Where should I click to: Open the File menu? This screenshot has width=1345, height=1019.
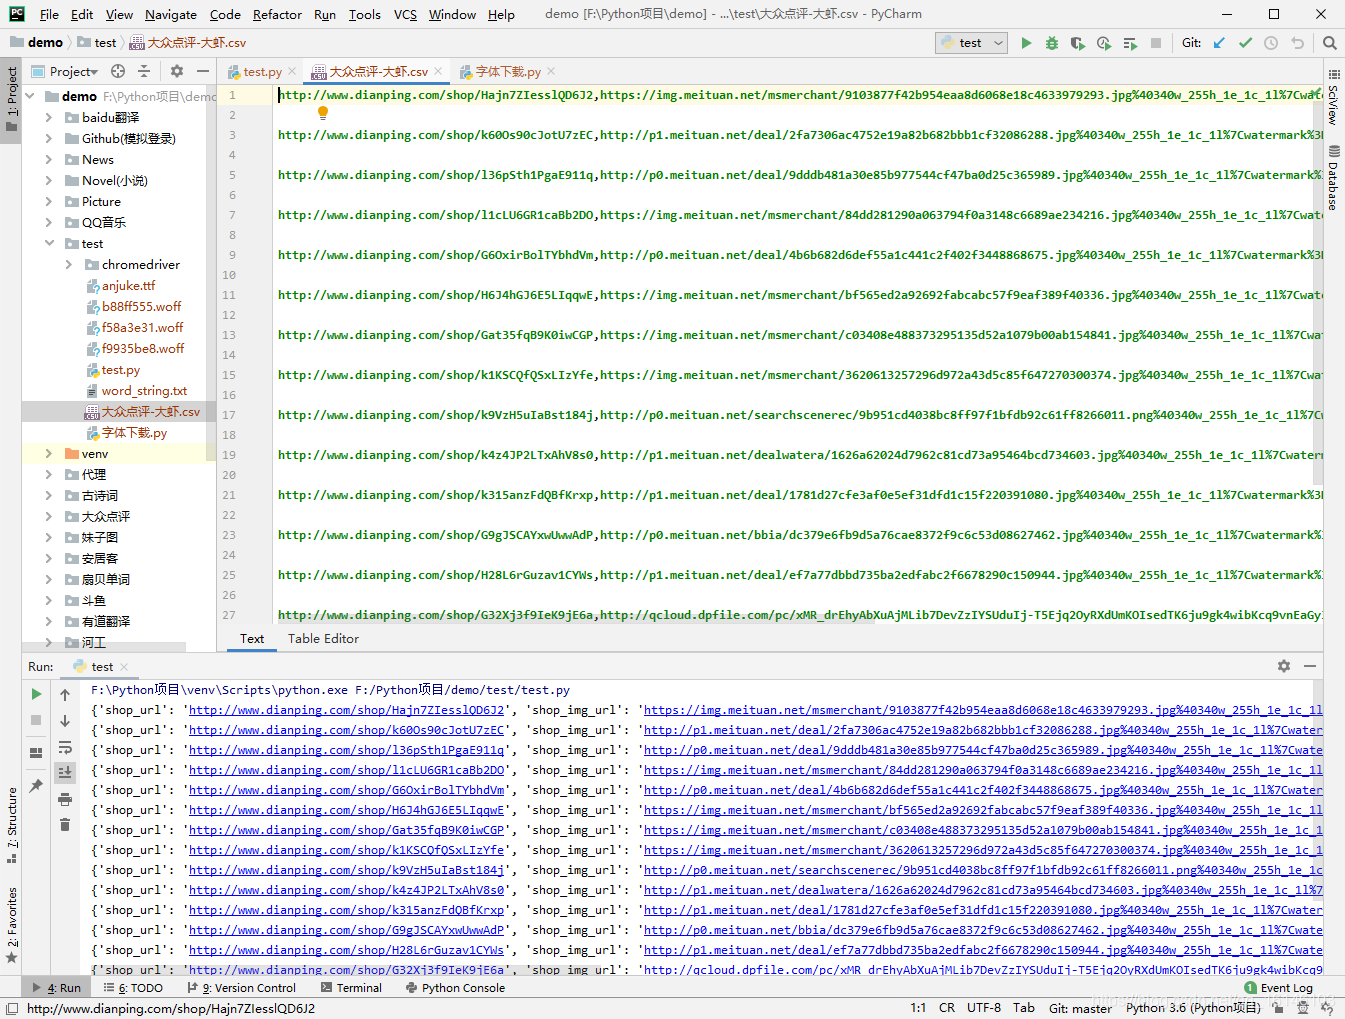point(49,14)
